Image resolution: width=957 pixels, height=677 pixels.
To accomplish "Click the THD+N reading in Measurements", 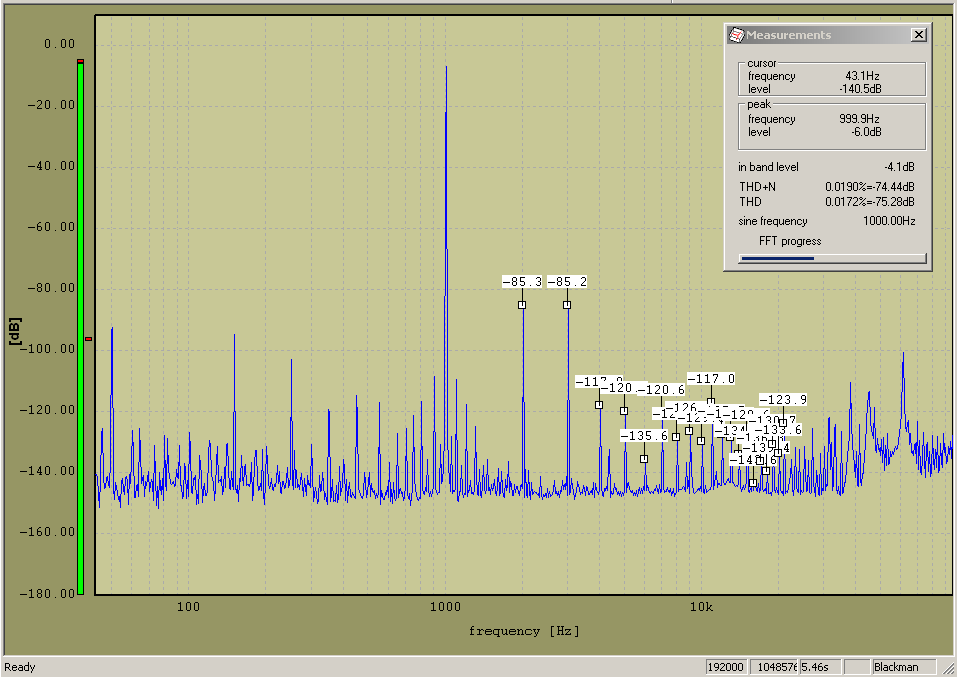I will [x=868, y=186].
